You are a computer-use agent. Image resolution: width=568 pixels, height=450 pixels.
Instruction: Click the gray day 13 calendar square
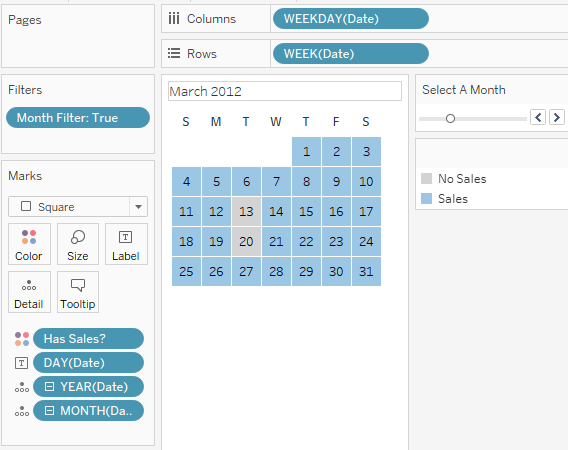tap(246, 212)
